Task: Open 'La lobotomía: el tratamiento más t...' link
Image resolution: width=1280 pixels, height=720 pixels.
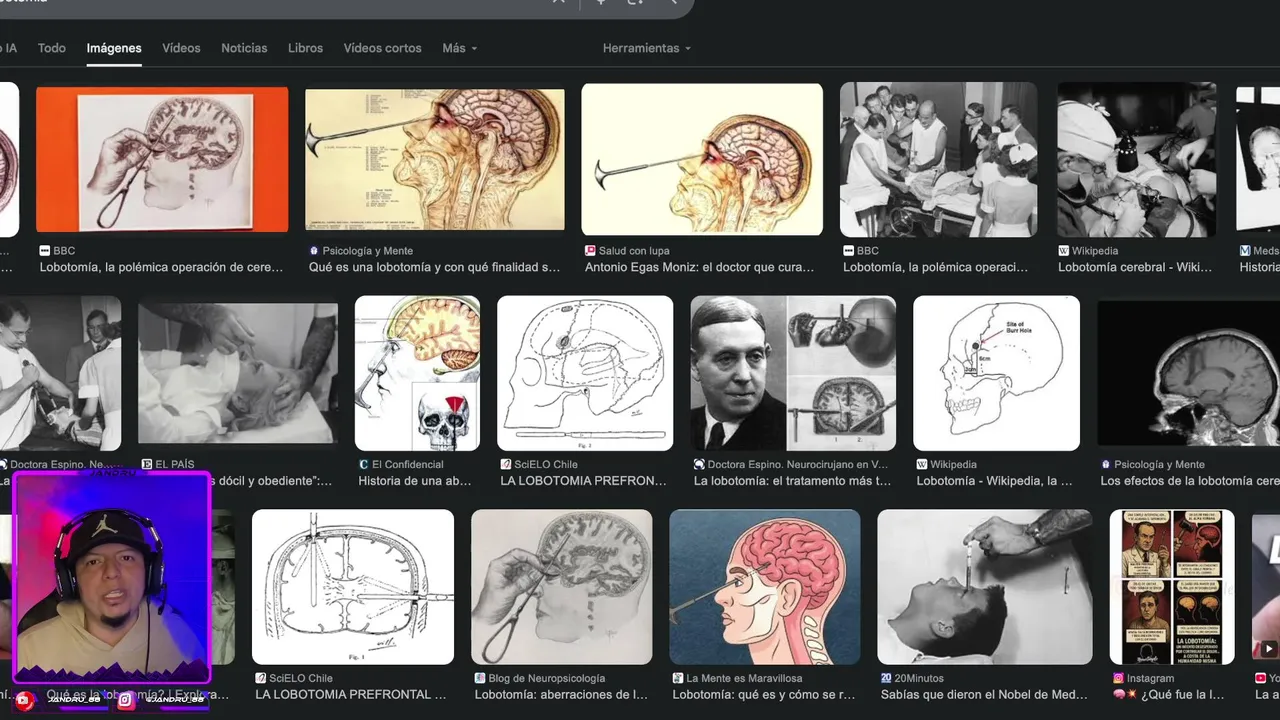Action: (792, 481)
